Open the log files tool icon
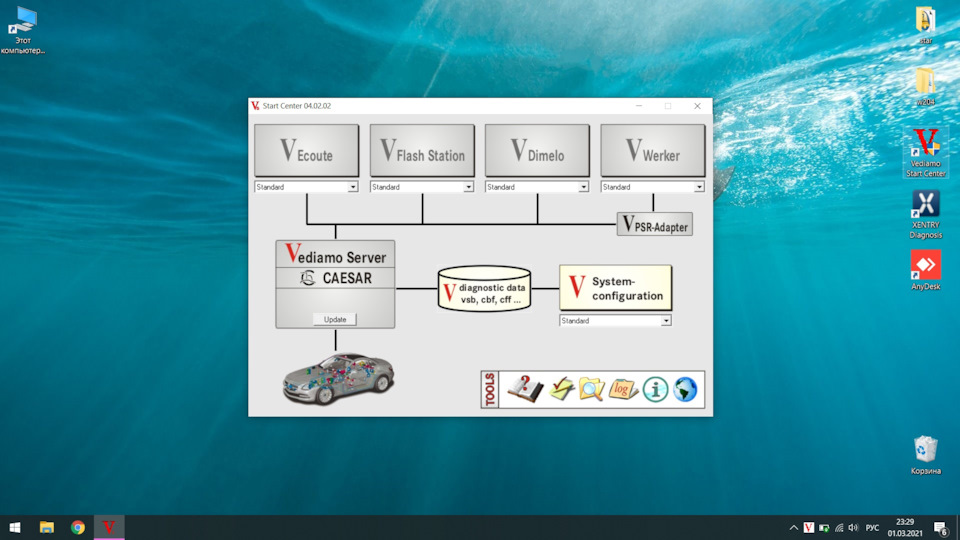 click(623, 389)
